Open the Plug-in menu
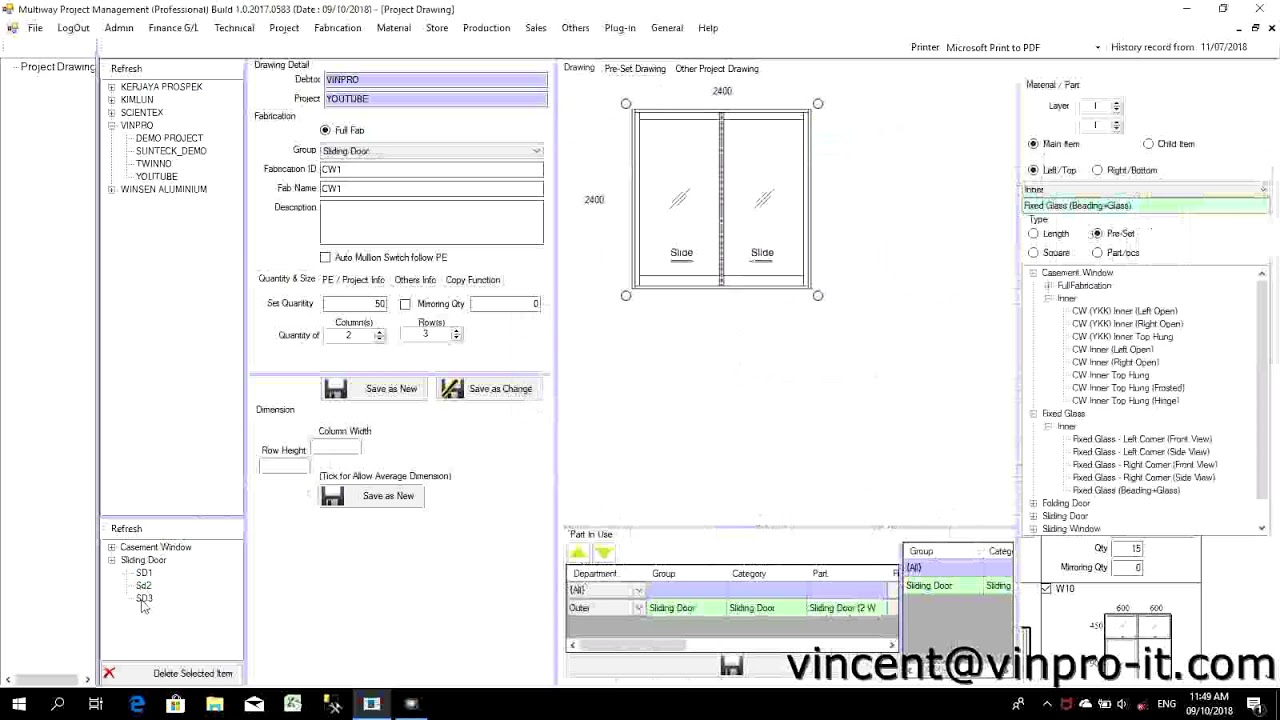The width and height of the screenshot is (1280, 720). click(x=620, y=28)
